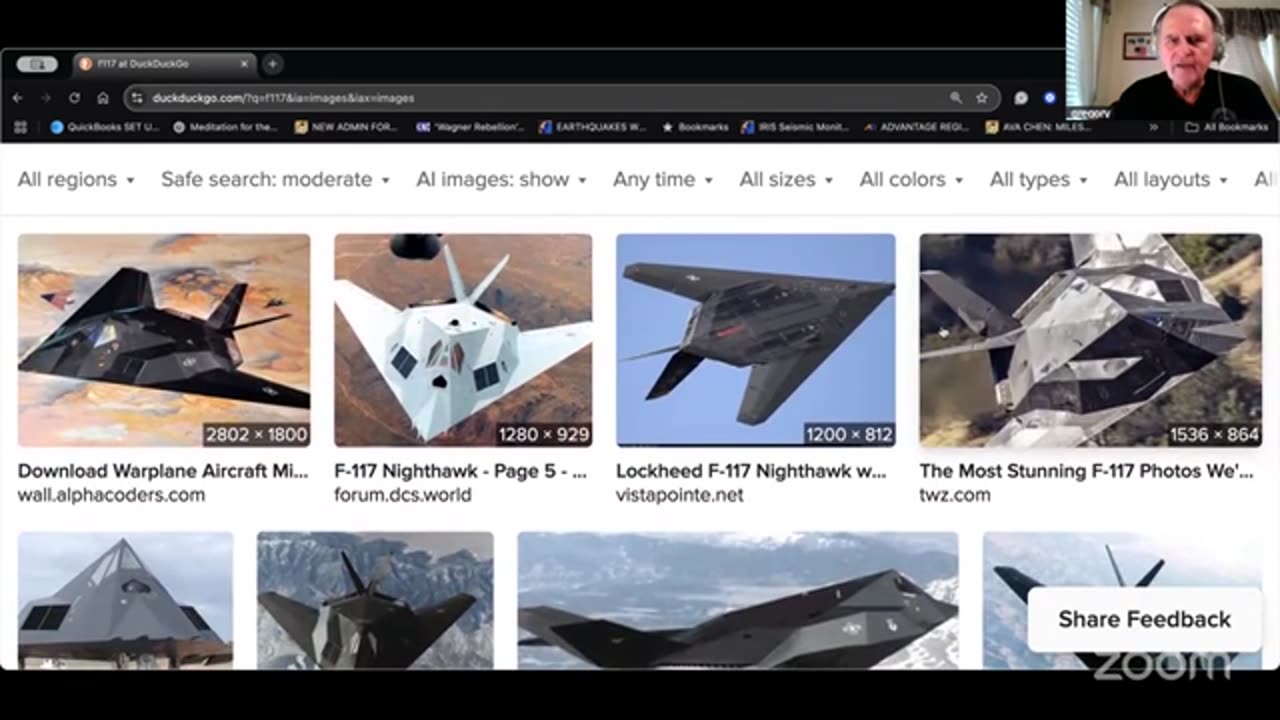Open the wide F-117 over snowy mountains thumbnail
The height and width of the screenshot is (720, 1280).
[x=738, y=600]
